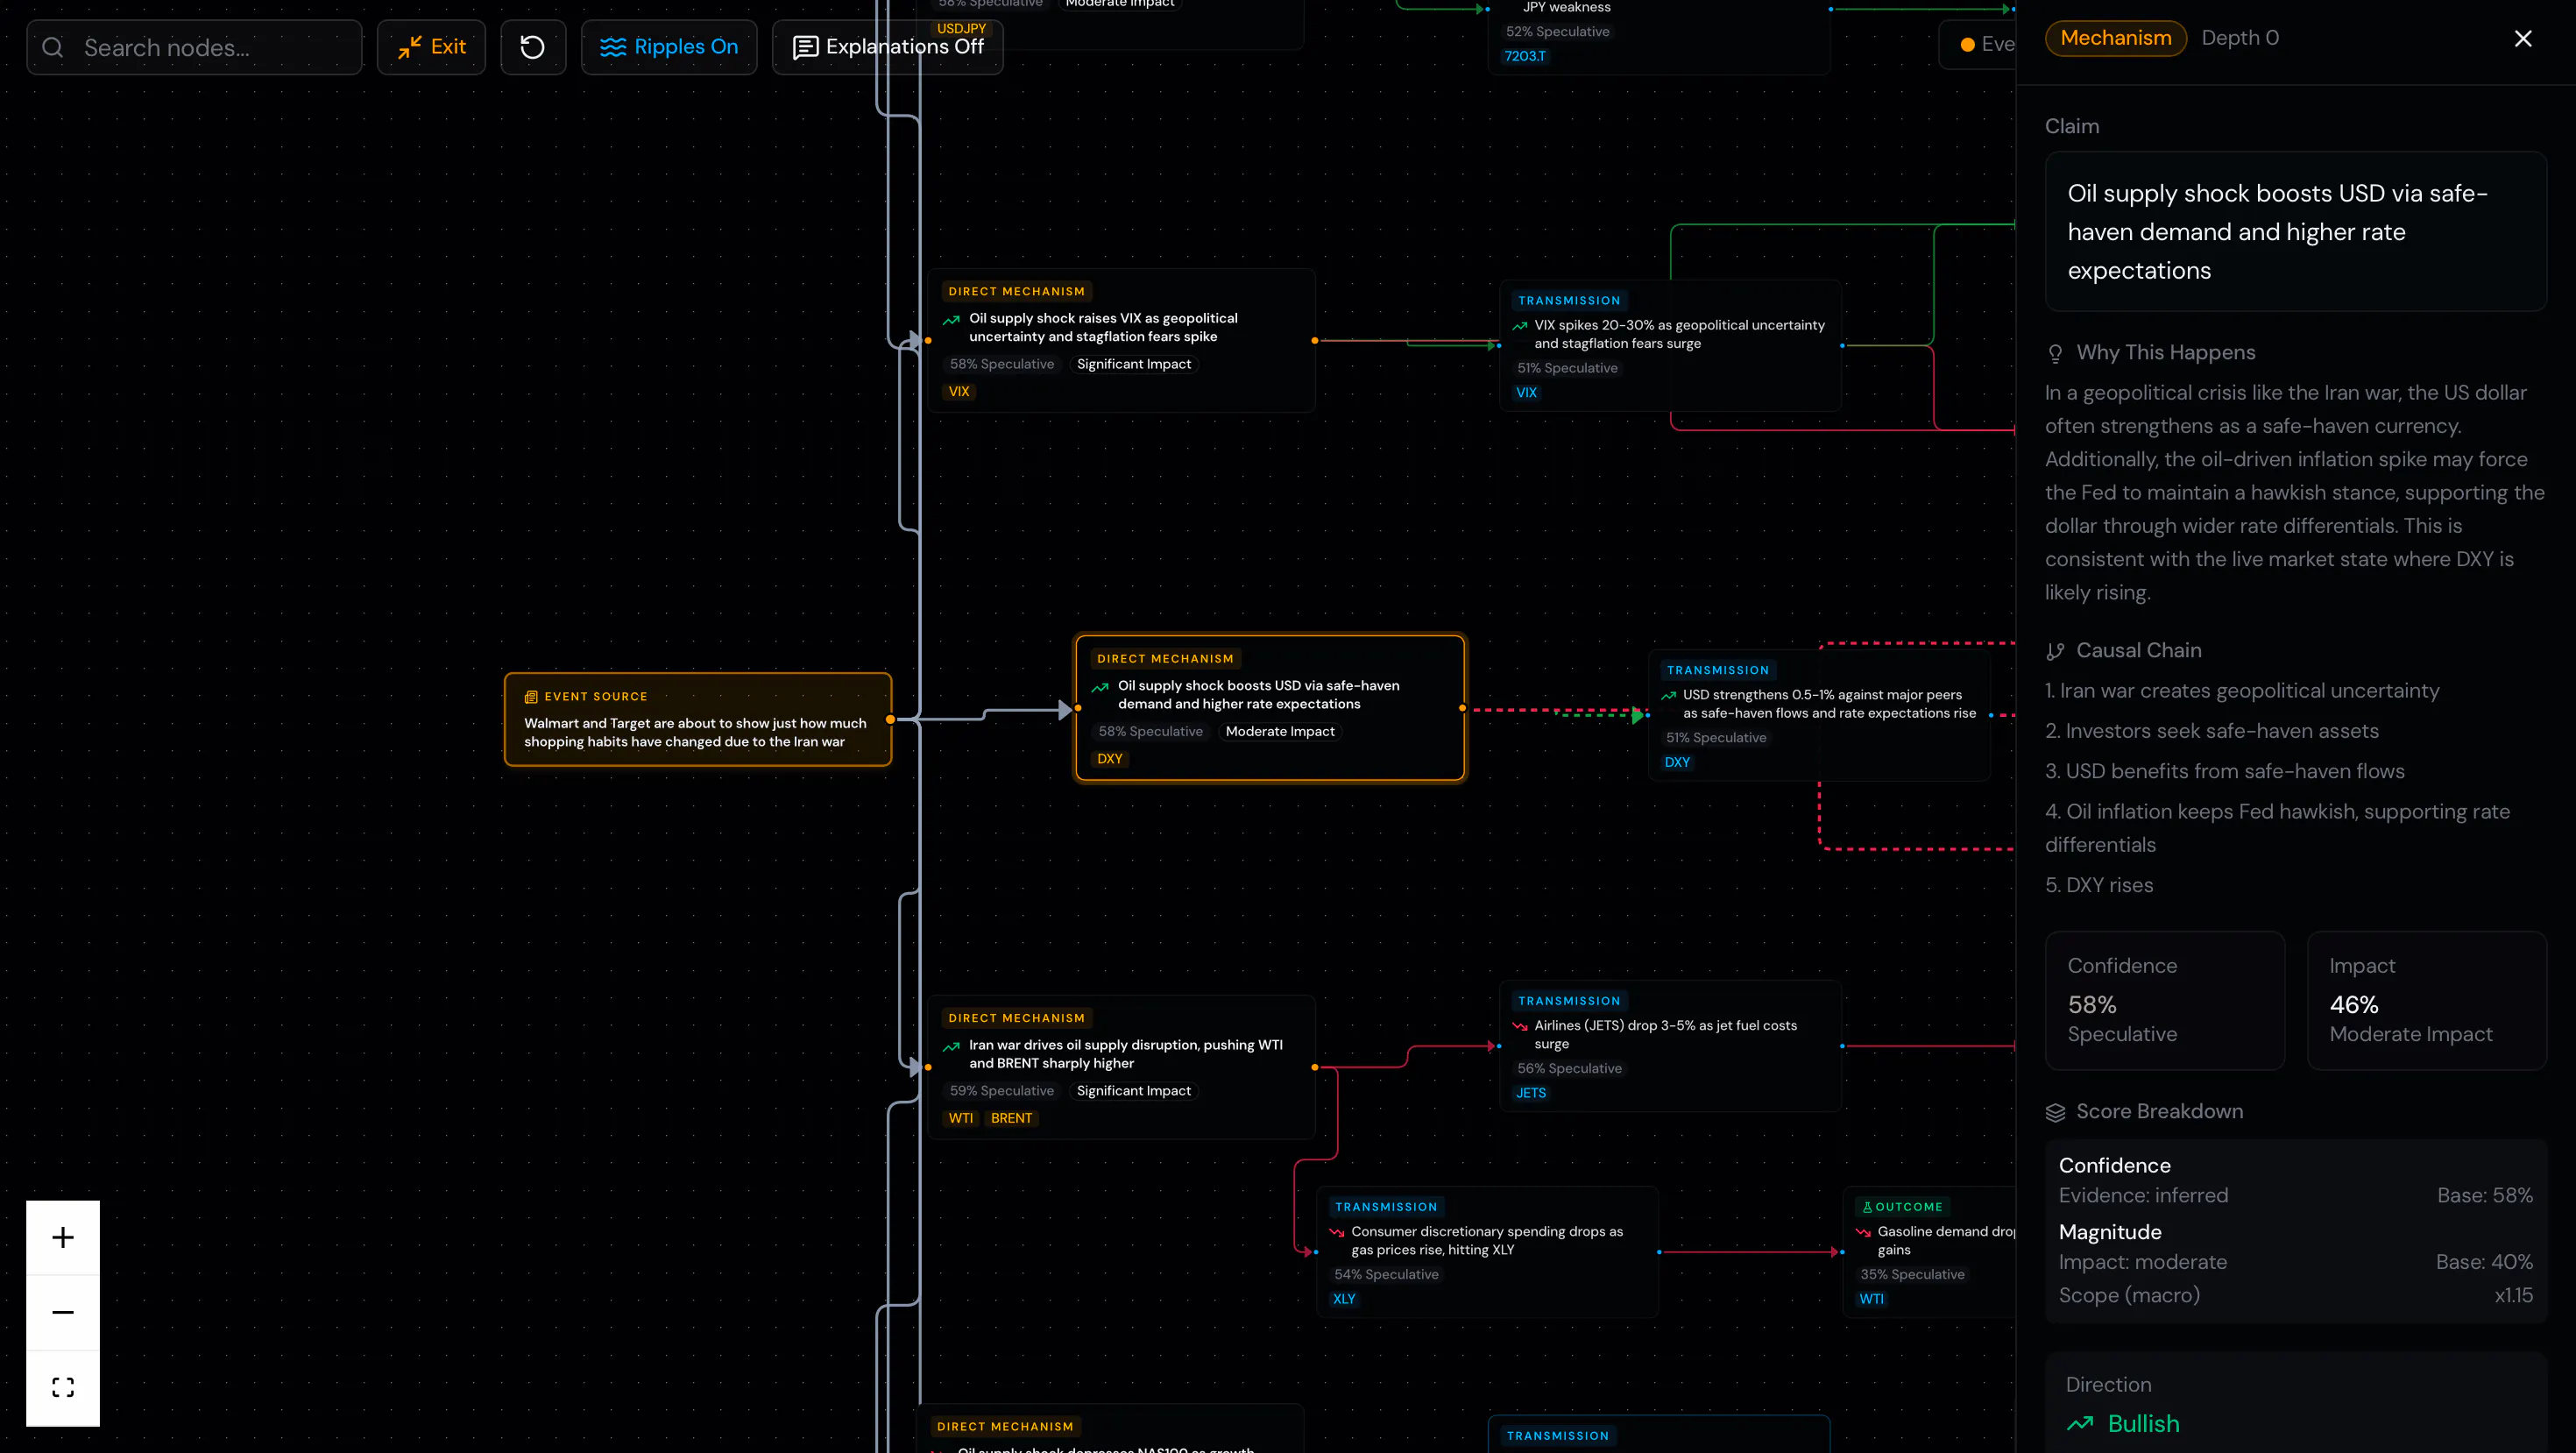The width and height of the screenshot is (2576, 1453).
Task: Click trend-up icon on Iran war oil node
Action: click(x=951, y=1047)
